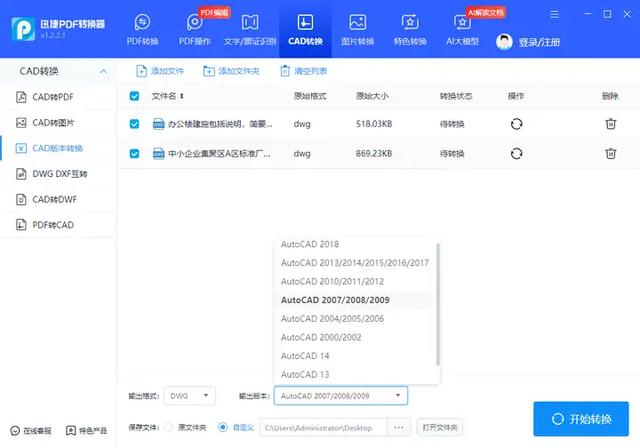Viewport: 640px width, 448px height.
Task: Click convert icon for 中小企业集聚区 file
Action: click(516, 153)
